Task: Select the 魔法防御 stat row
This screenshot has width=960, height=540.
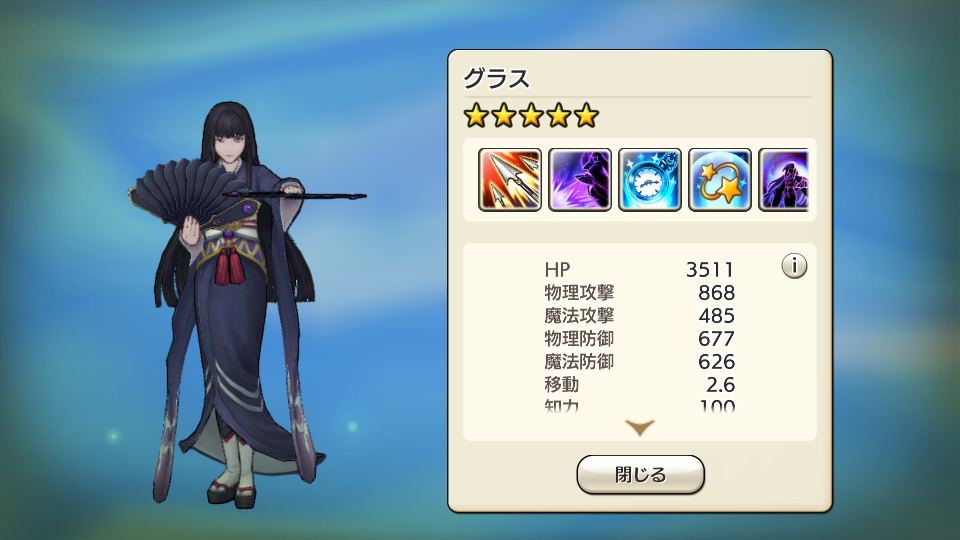Action: 639,362
